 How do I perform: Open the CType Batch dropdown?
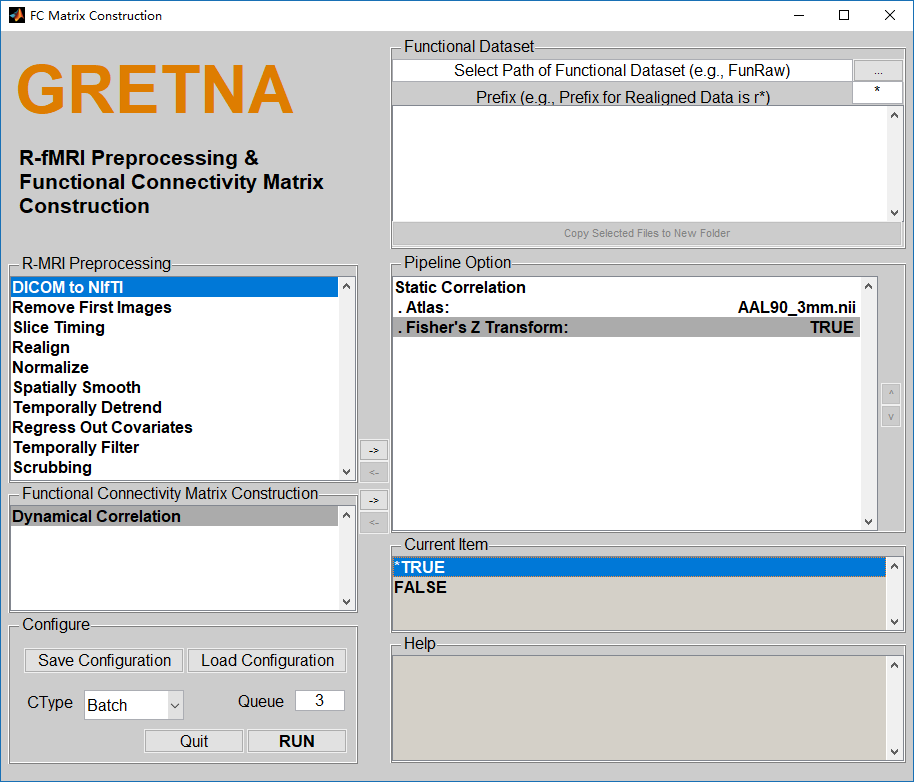point(134,705)
